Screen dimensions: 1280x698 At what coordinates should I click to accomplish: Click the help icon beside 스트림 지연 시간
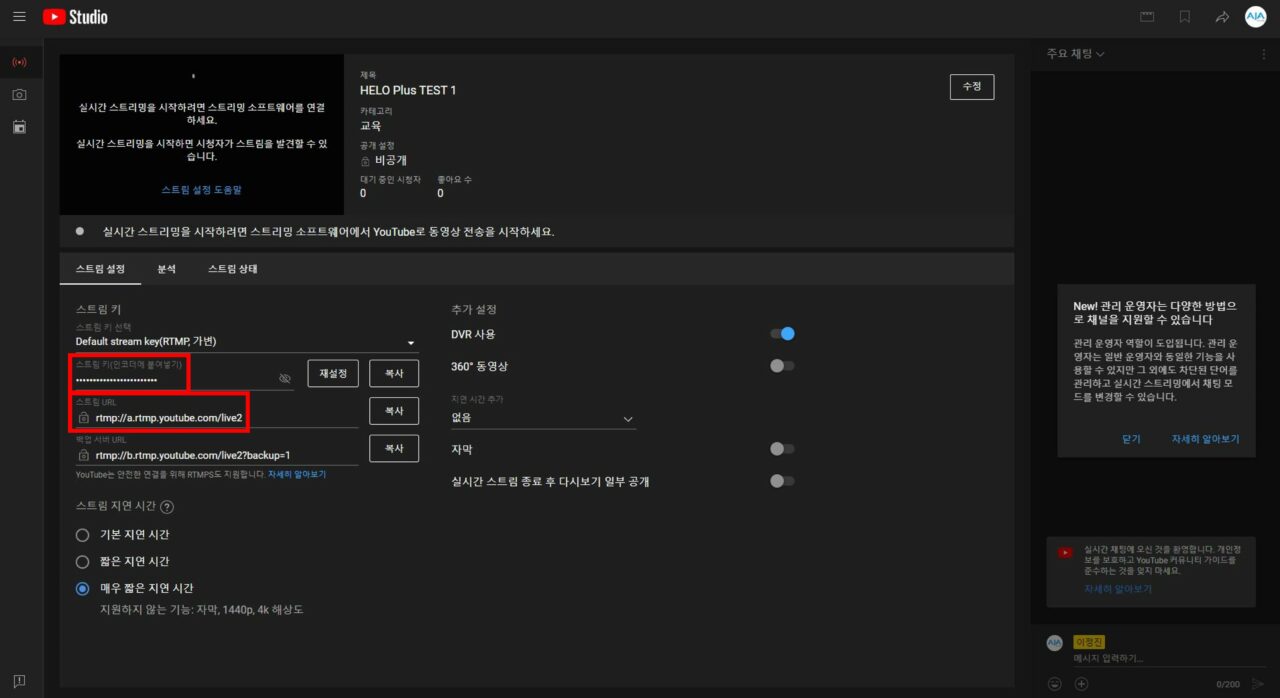167,507
